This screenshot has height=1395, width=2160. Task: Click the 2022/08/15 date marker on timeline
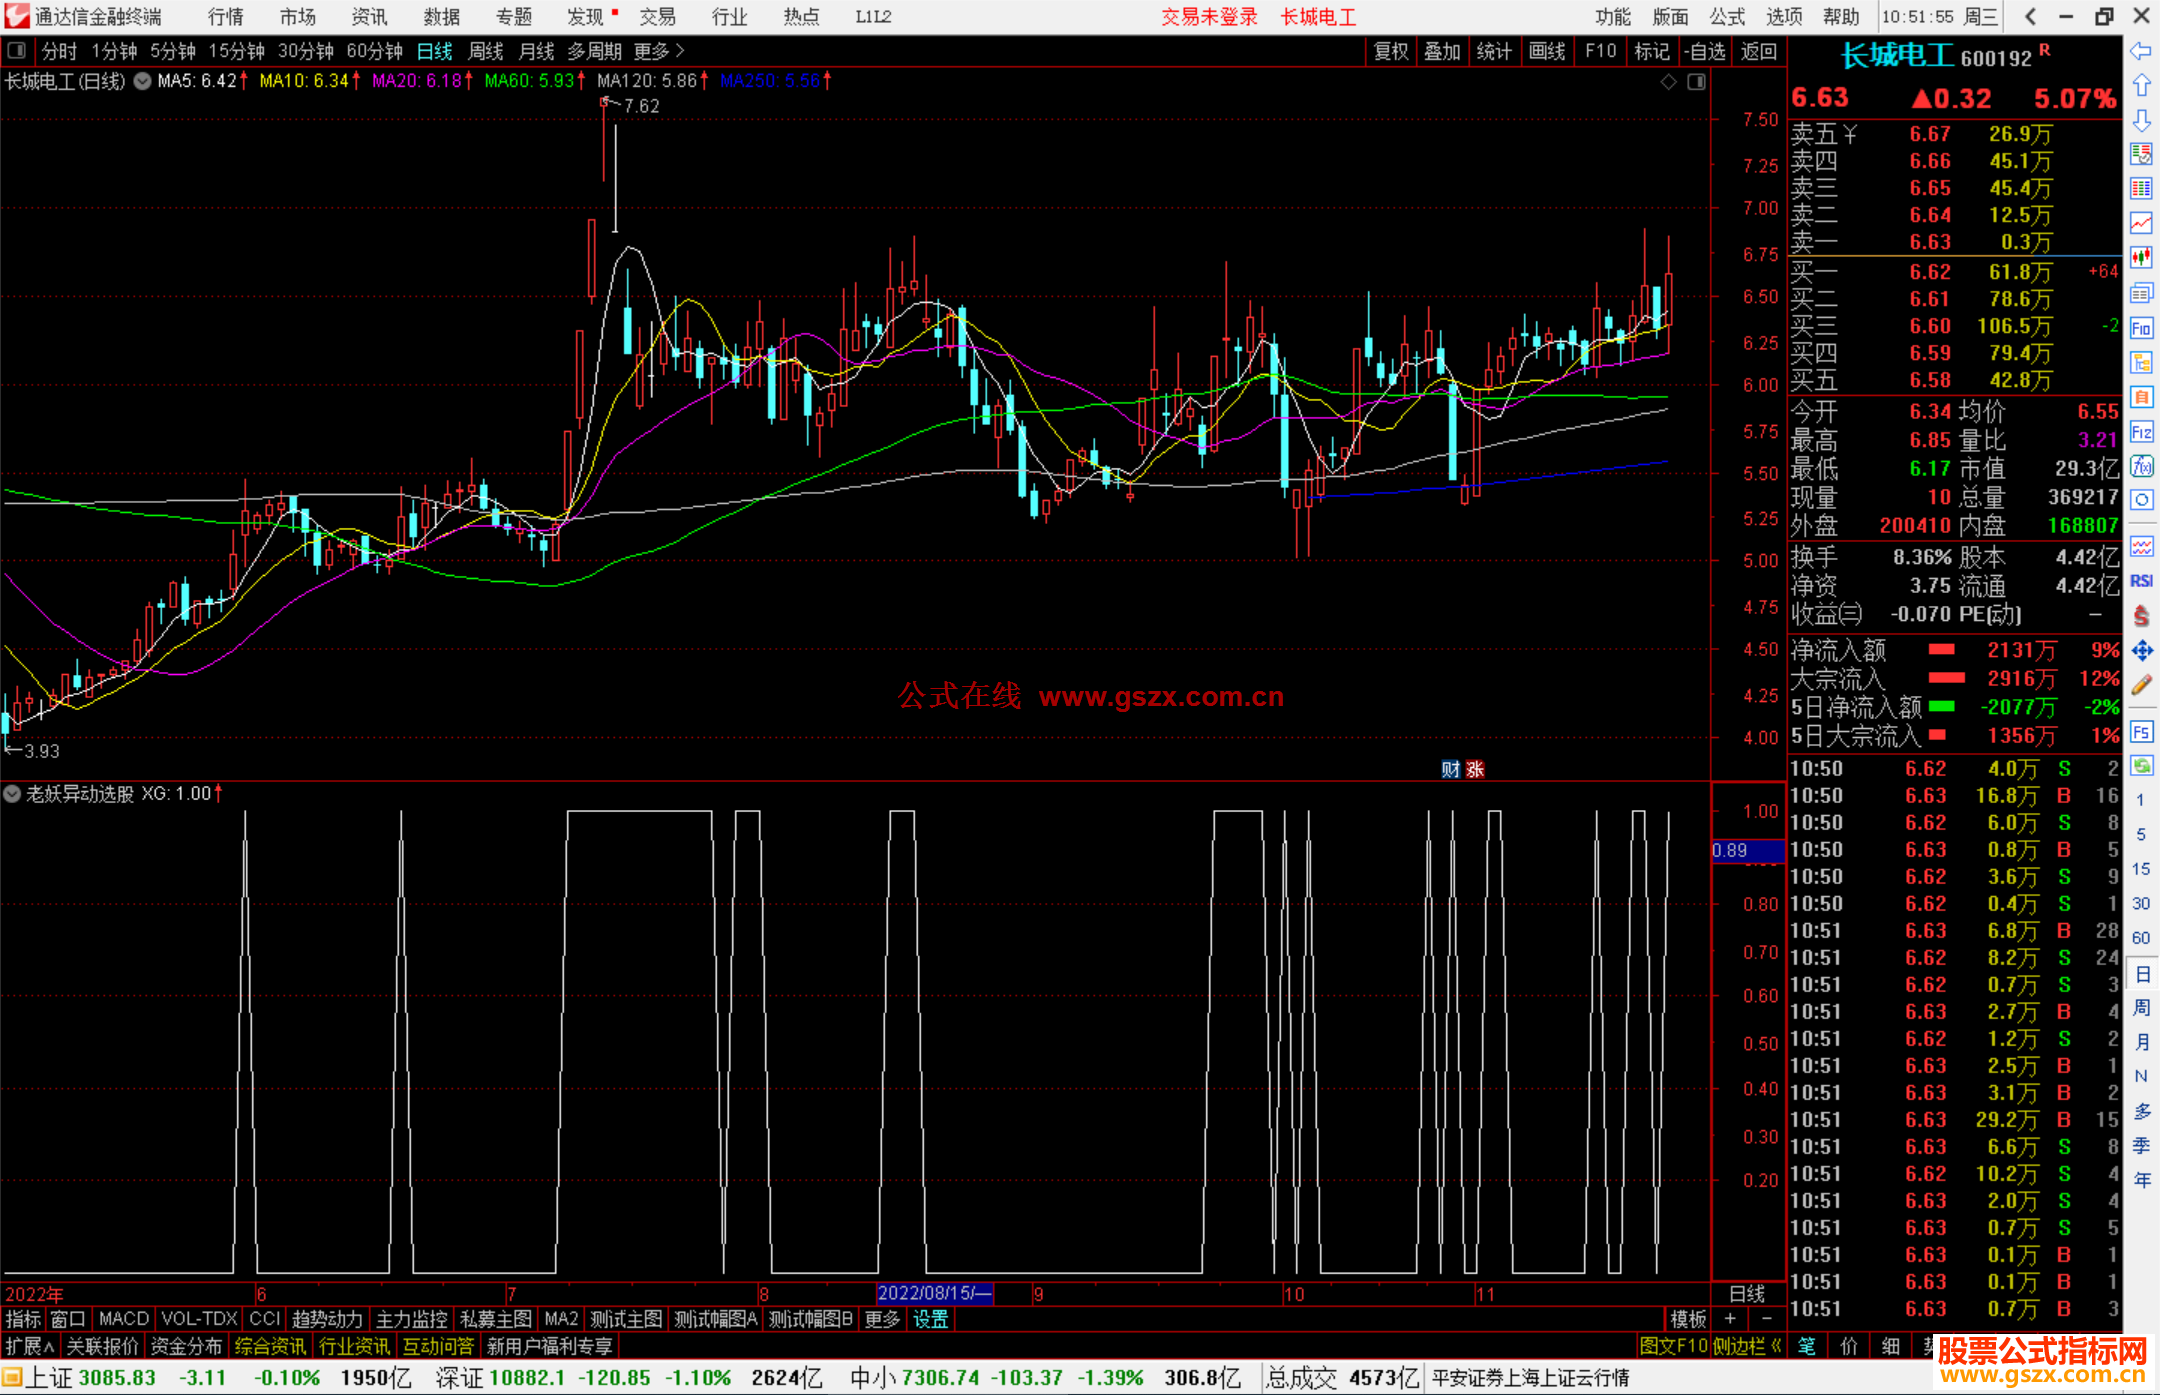(935, 1293)
